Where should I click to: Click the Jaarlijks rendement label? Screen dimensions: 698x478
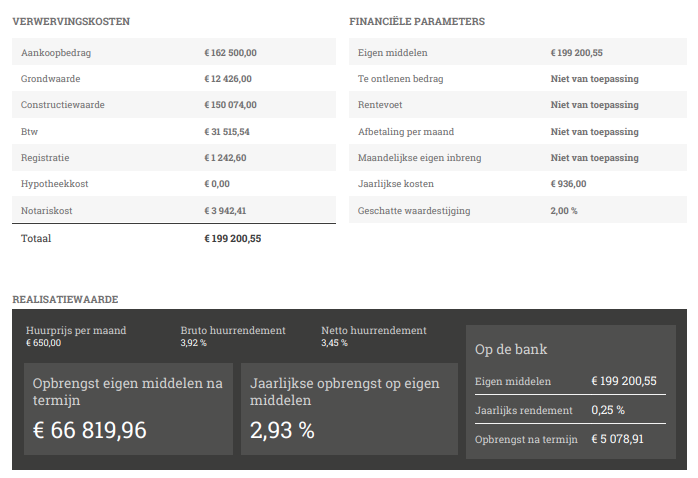click(x=524, y=410)
